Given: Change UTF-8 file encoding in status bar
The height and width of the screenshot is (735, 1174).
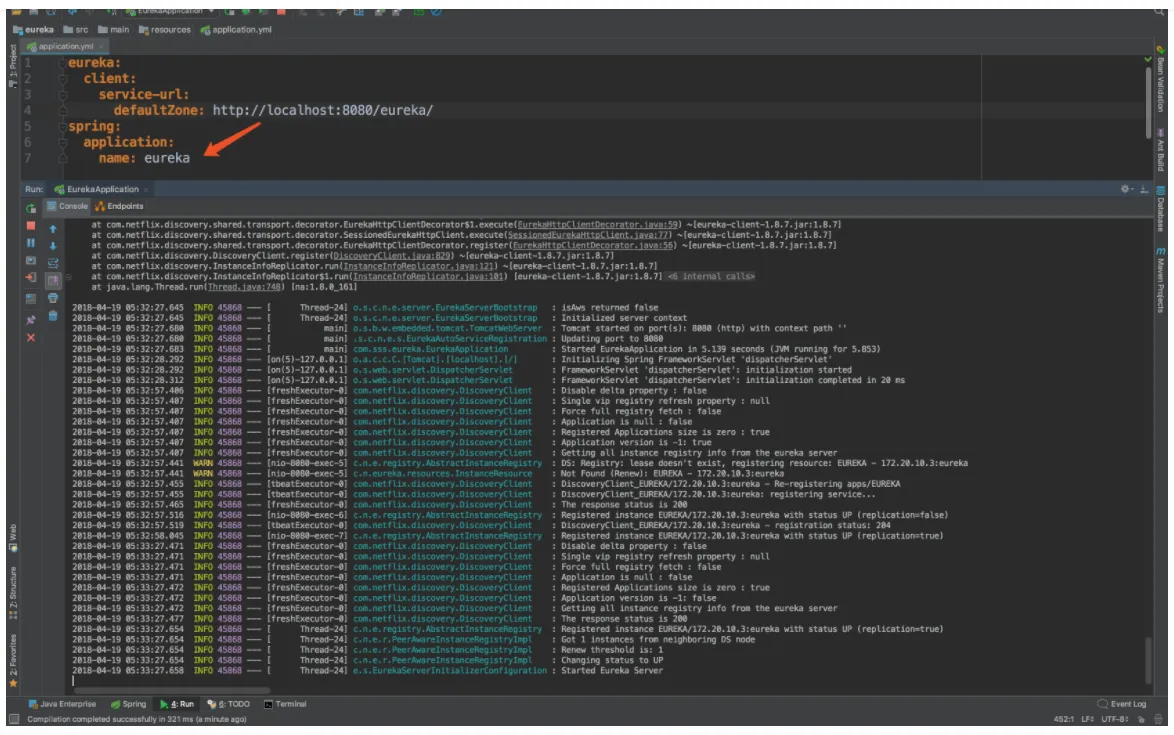Looking at the screenshot, I should click(x=1115, y=719).
